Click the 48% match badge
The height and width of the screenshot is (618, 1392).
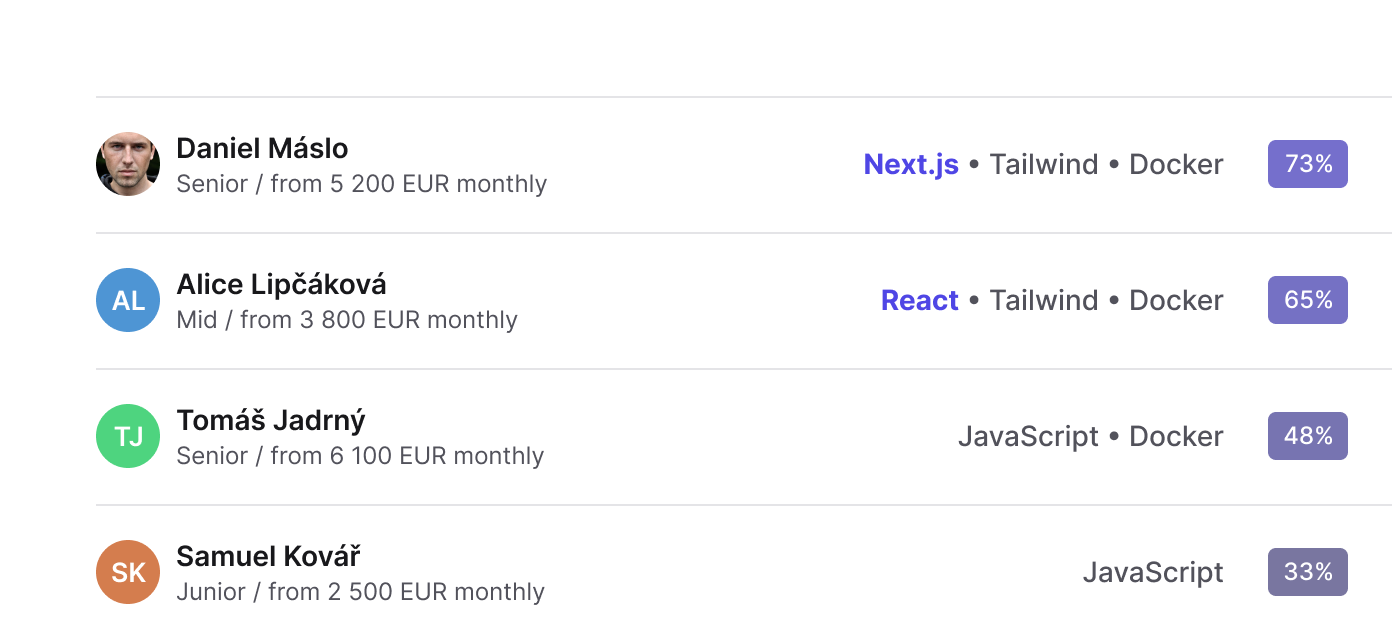coord(1308,436)
